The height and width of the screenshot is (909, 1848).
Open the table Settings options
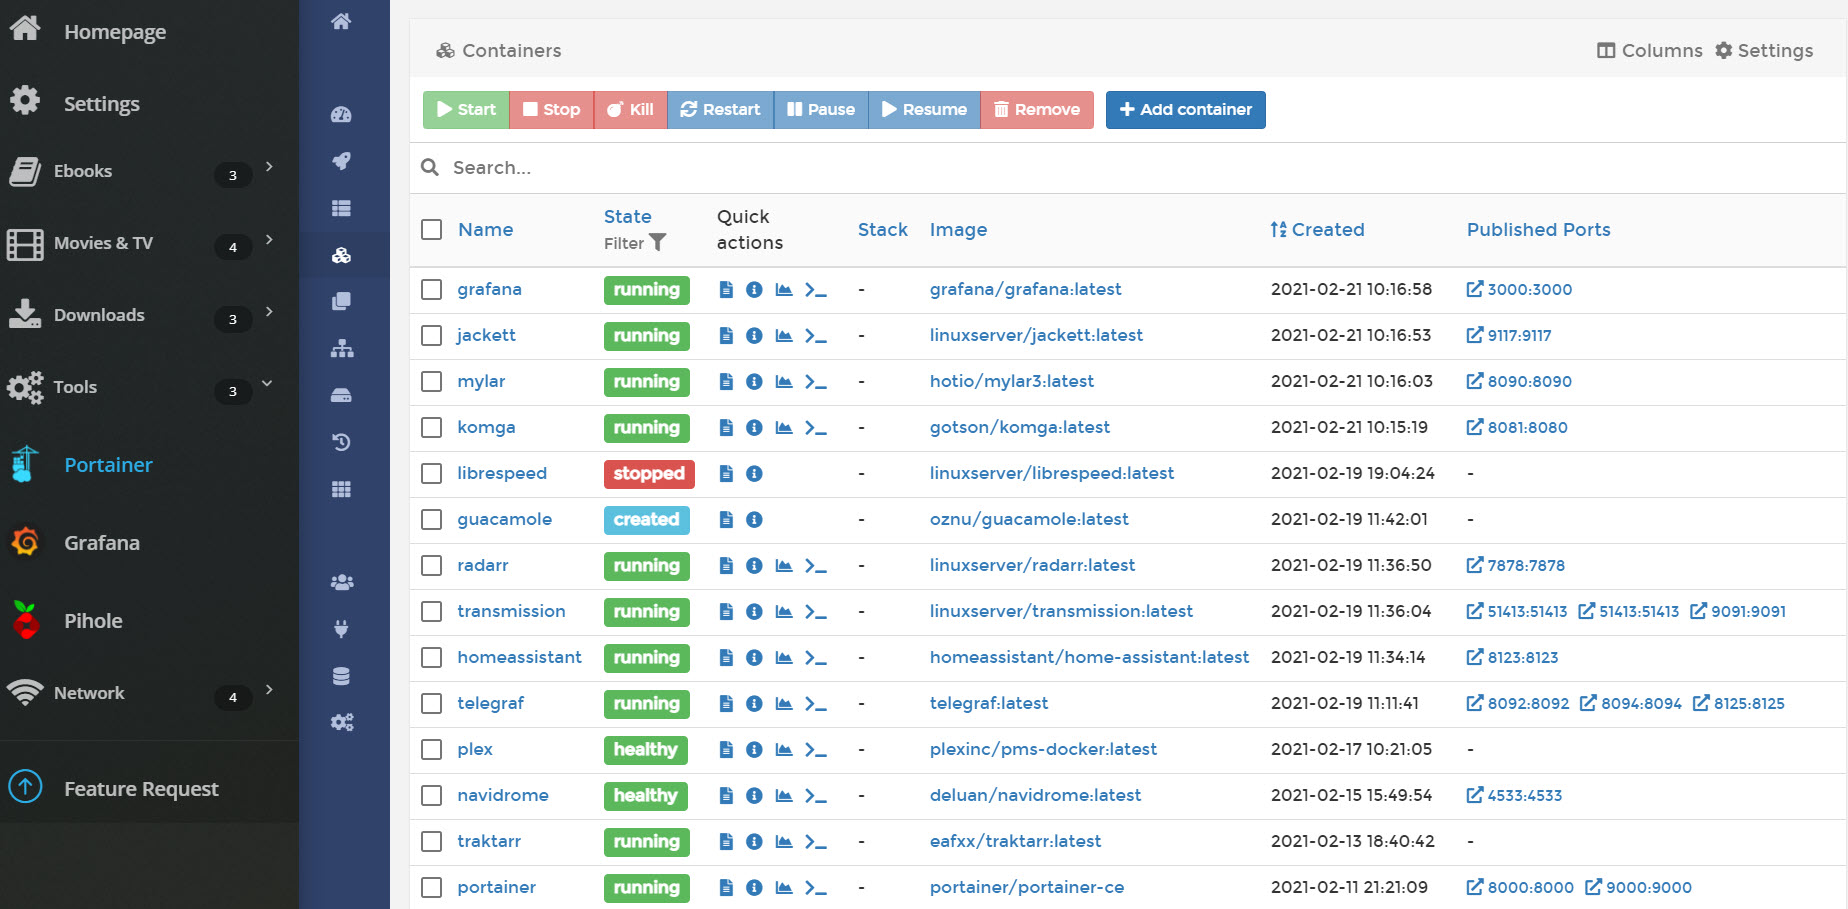pyautogui.click(x=1764, y=51)
